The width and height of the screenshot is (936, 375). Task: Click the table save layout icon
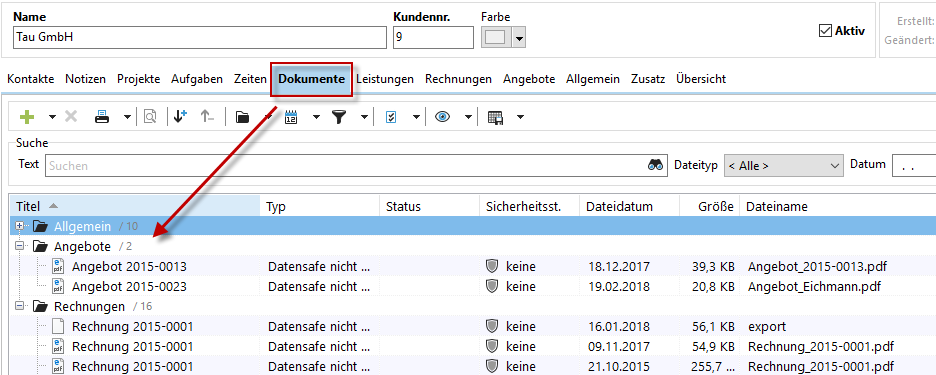(x=495, y=118)
